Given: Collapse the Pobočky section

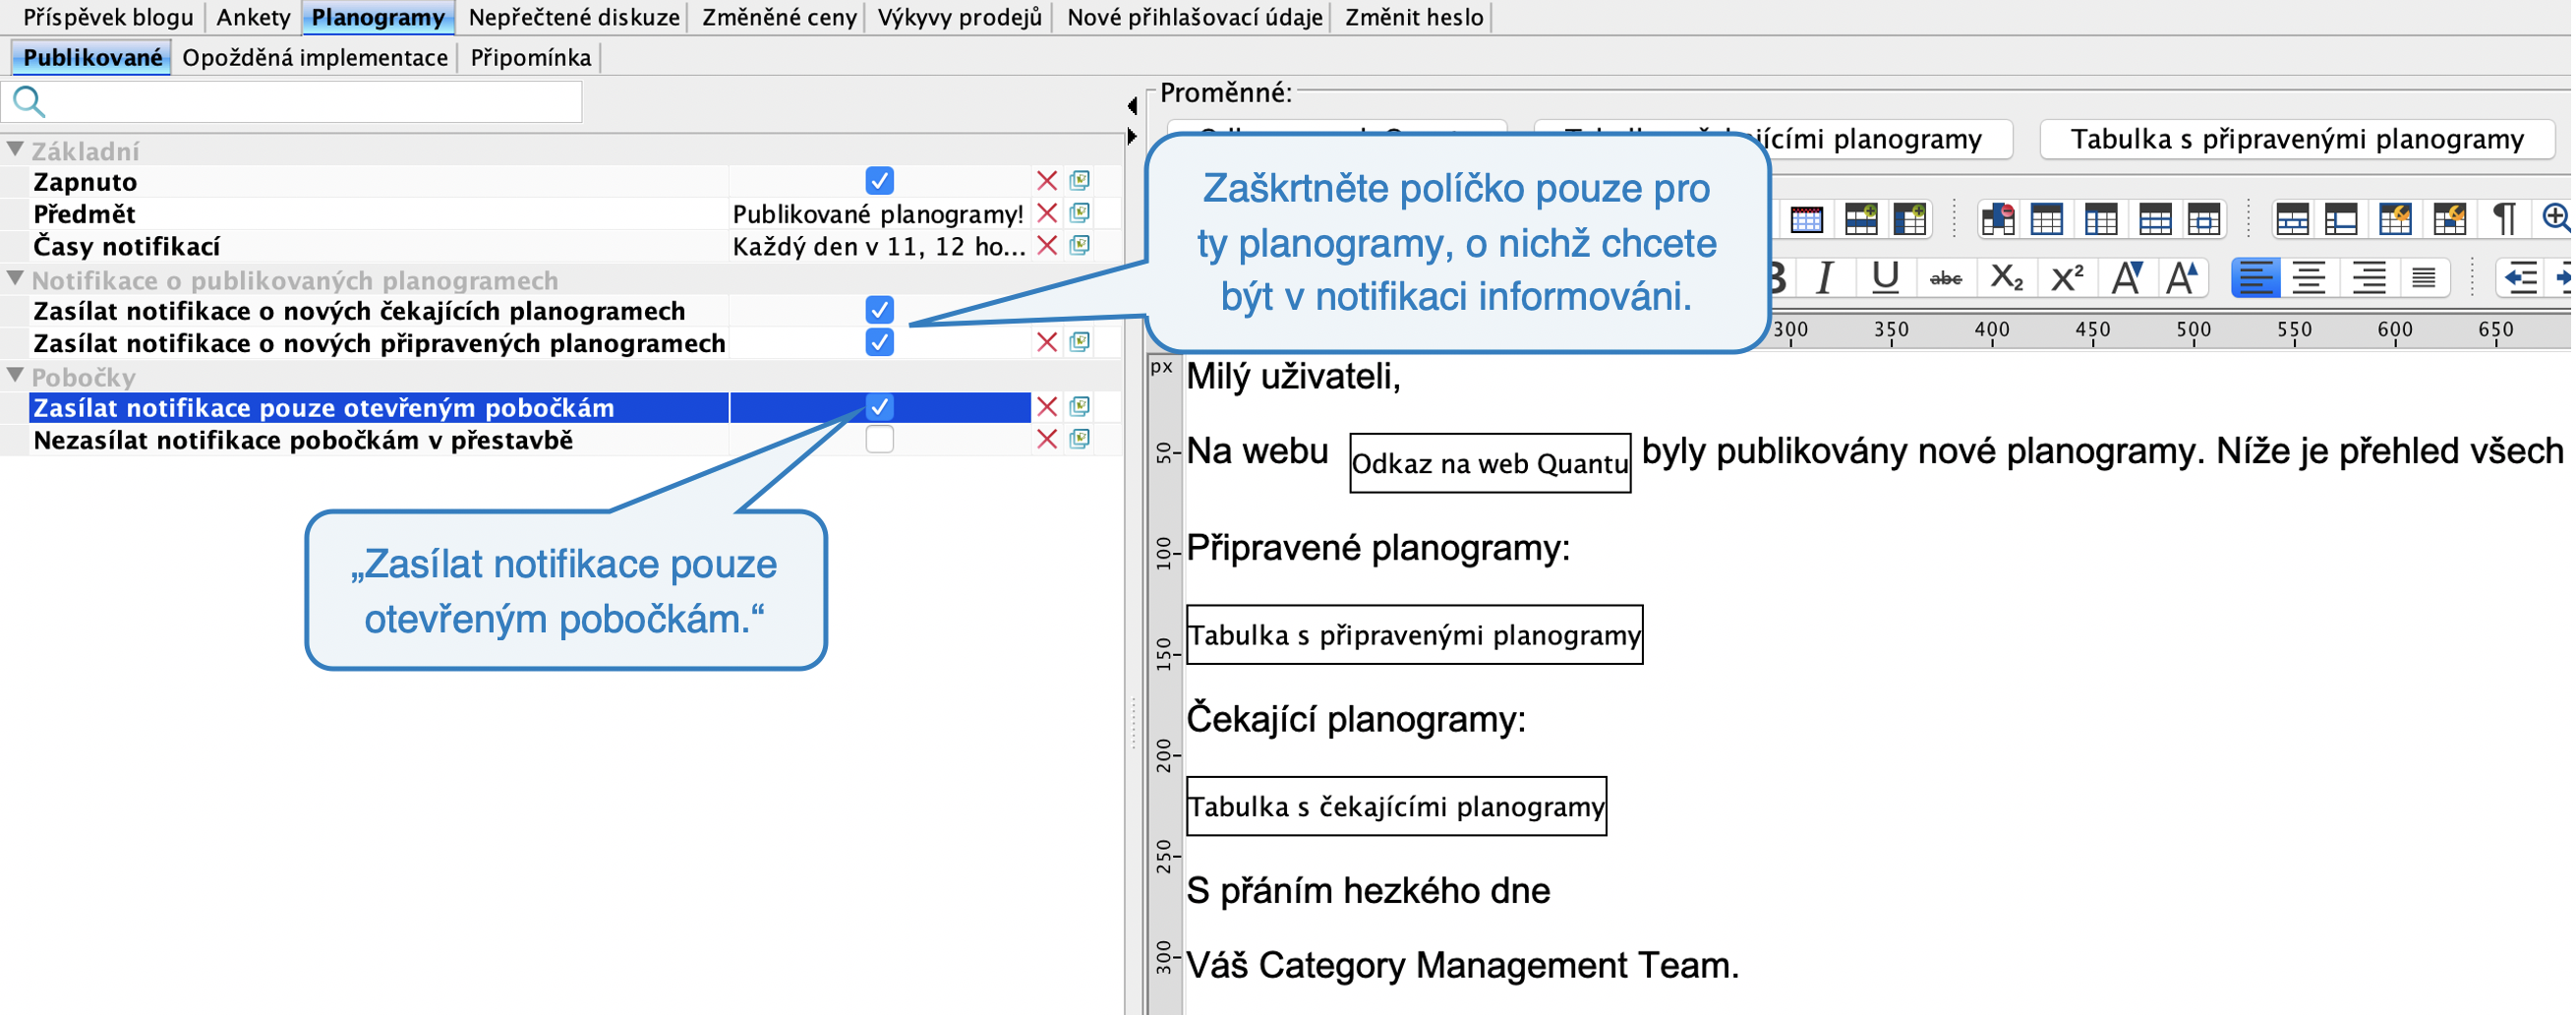Looking at the screenshot, I should pyautogui.click(x=15, y=376).
